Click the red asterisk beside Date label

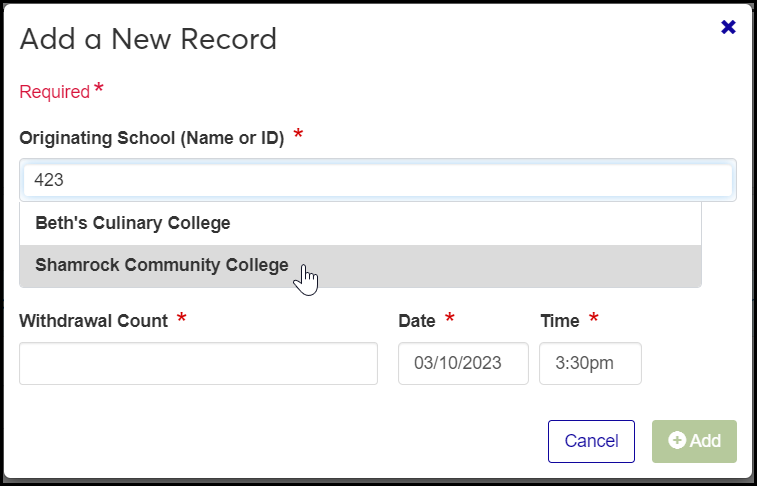coord(450,319)
